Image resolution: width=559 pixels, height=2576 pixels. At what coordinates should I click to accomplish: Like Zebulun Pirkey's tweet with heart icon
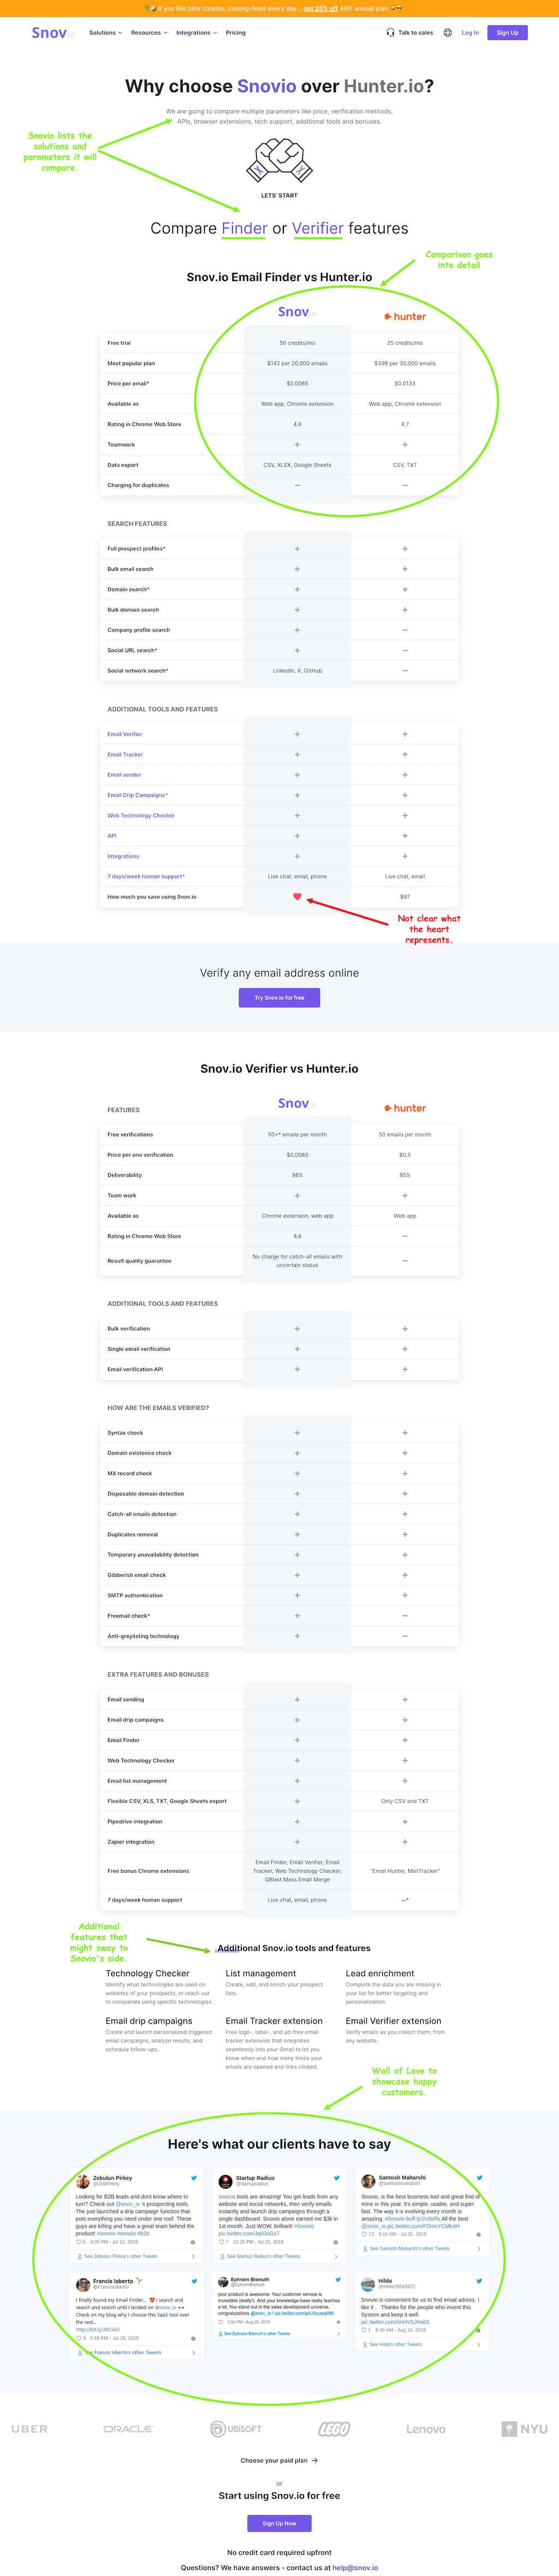(x=79, y=2242)
